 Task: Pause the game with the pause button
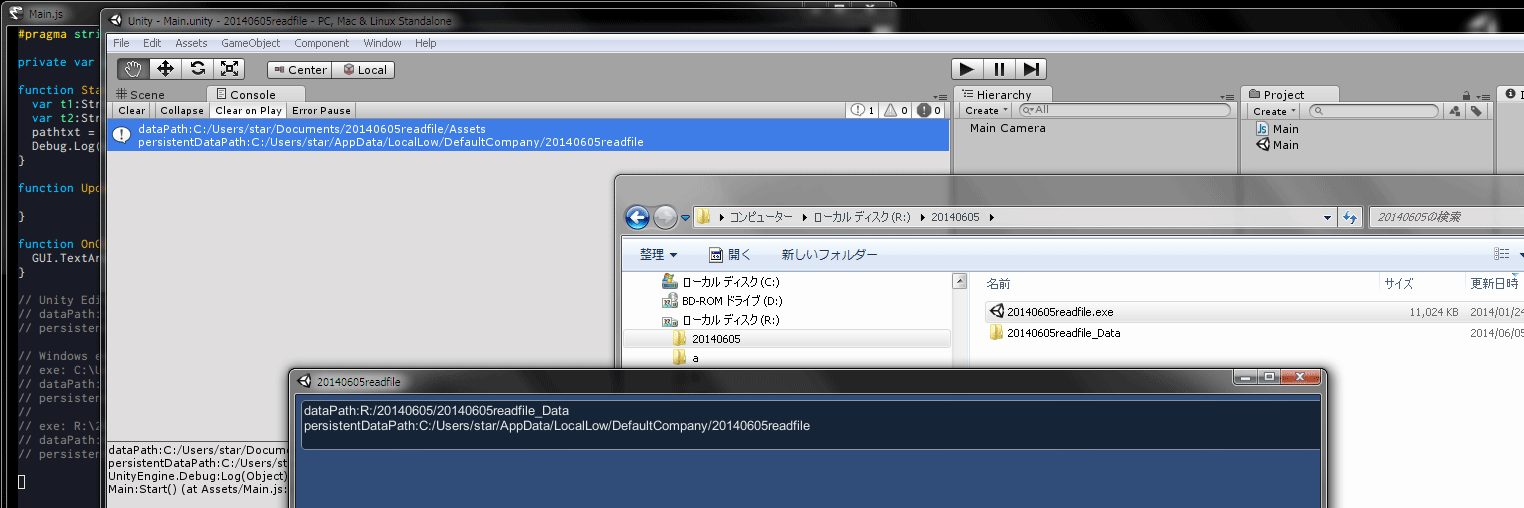[999, 69]
